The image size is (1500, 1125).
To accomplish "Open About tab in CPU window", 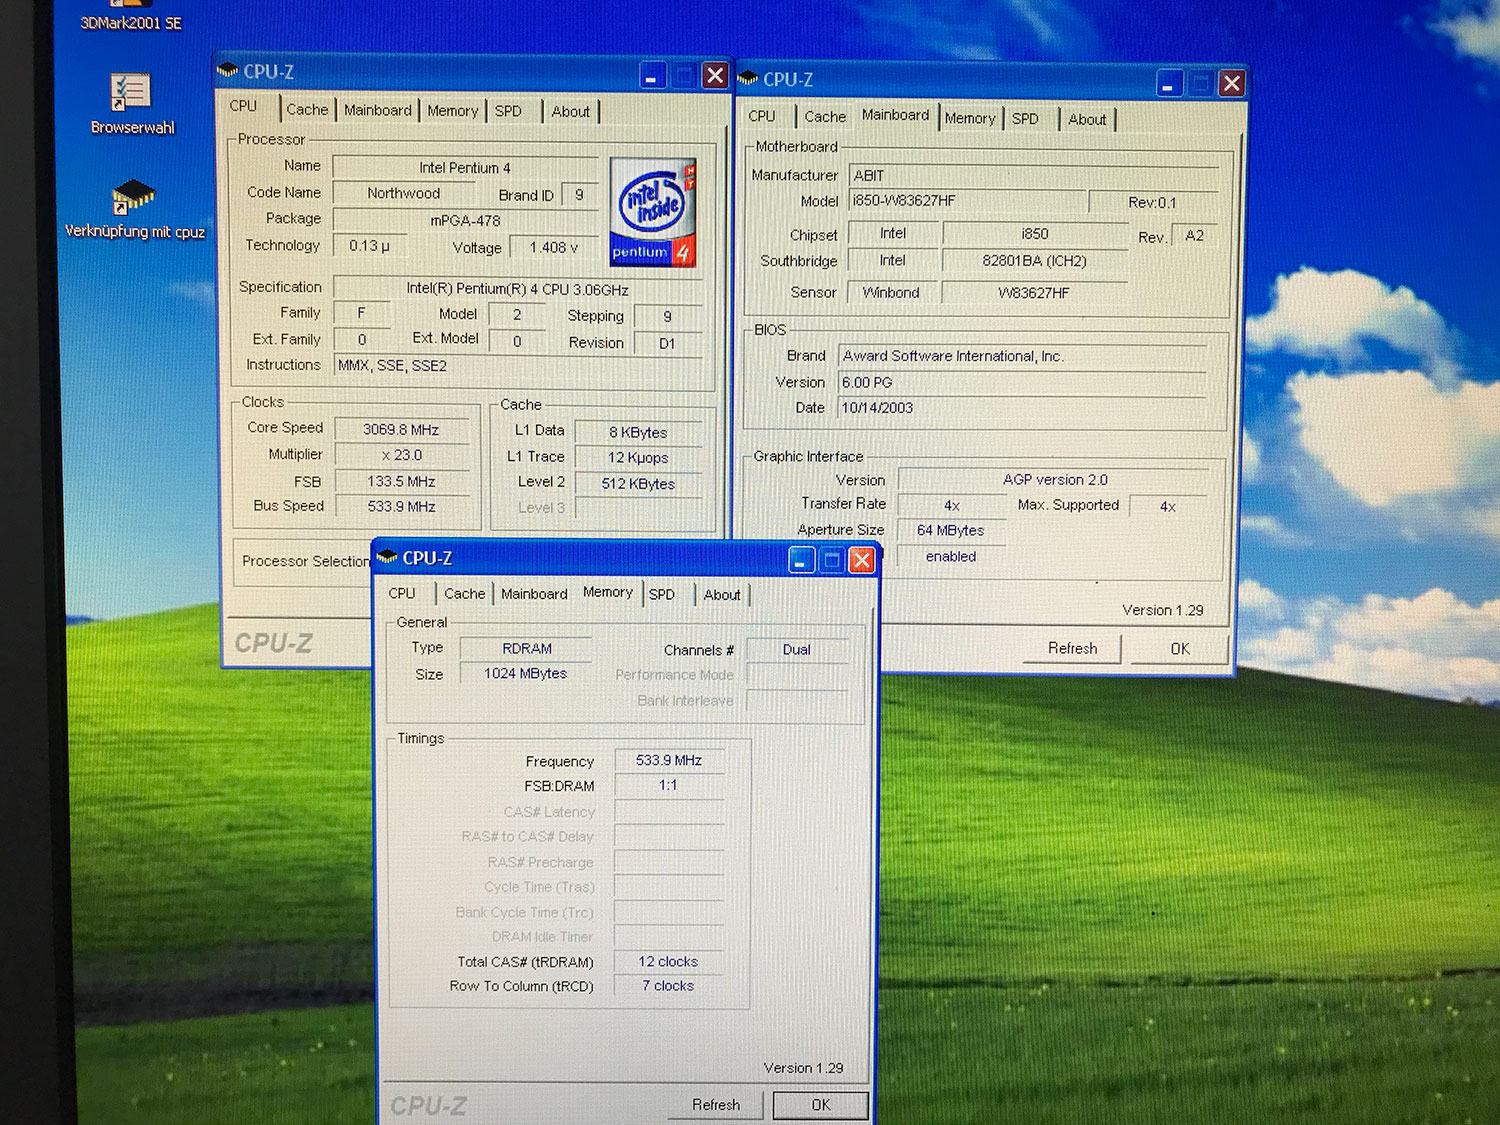I will click(571, 112).
